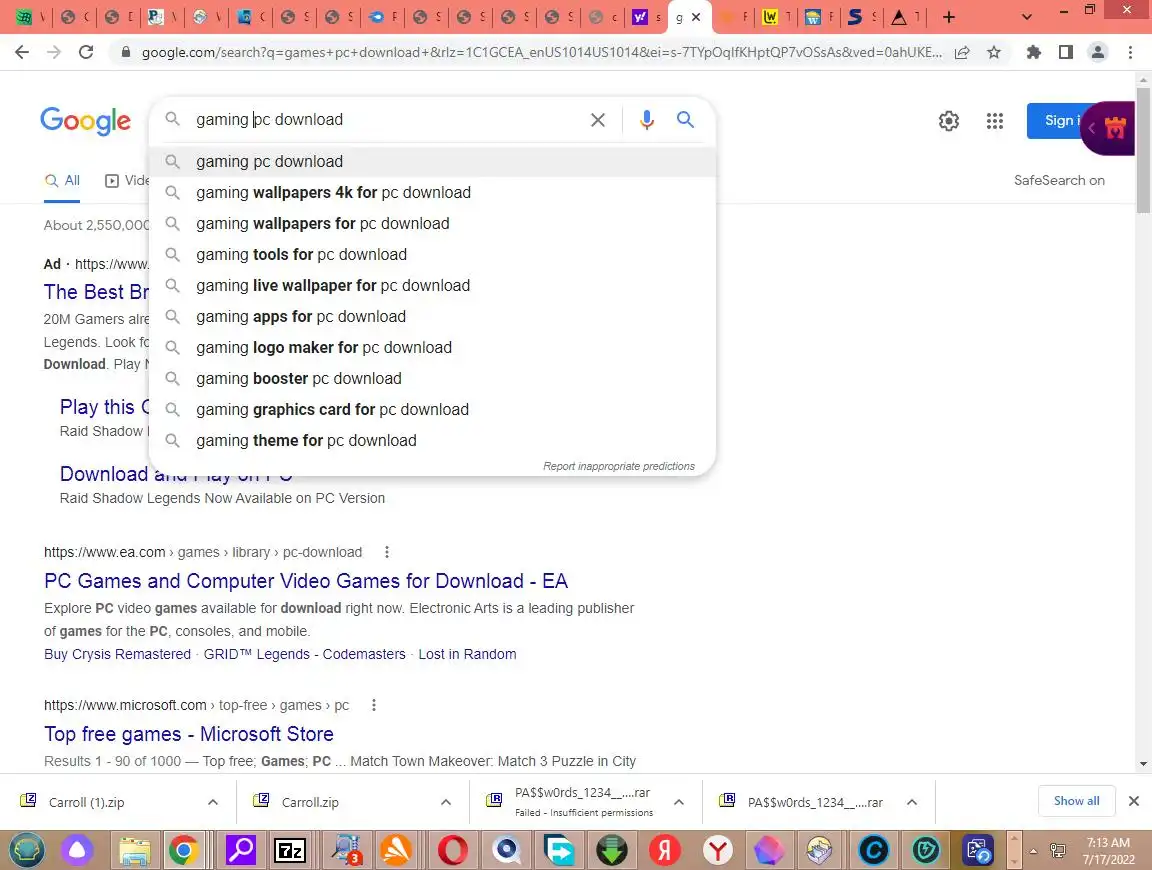Image resolution: width=1152 pixels, height=870 pixels.
Task: Submit search with magnifier icon
Action: point(685,119)
